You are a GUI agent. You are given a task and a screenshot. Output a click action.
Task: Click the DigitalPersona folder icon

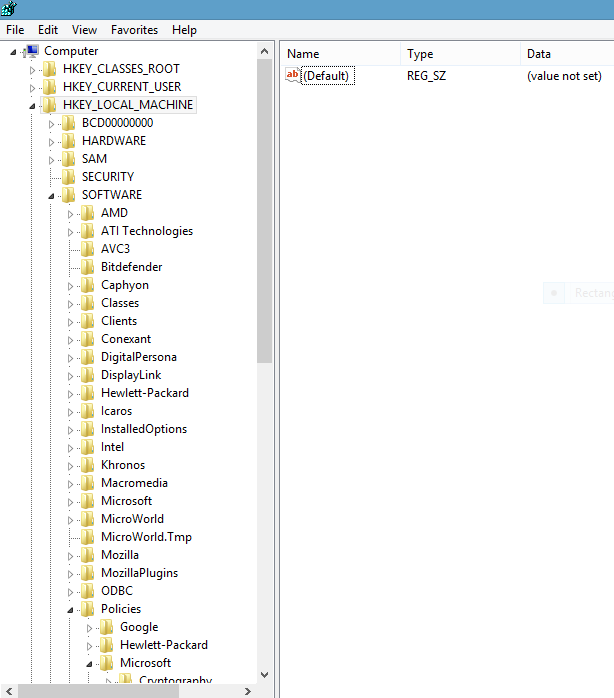[x=87, y=357]
